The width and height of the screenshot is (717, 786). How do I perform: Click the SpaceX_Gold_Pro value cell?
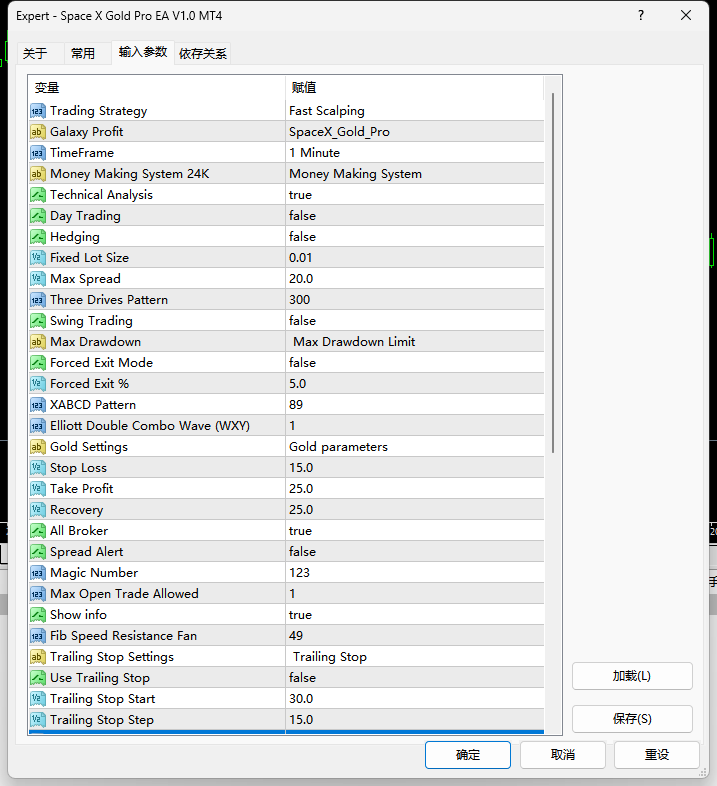click(415, 132)
